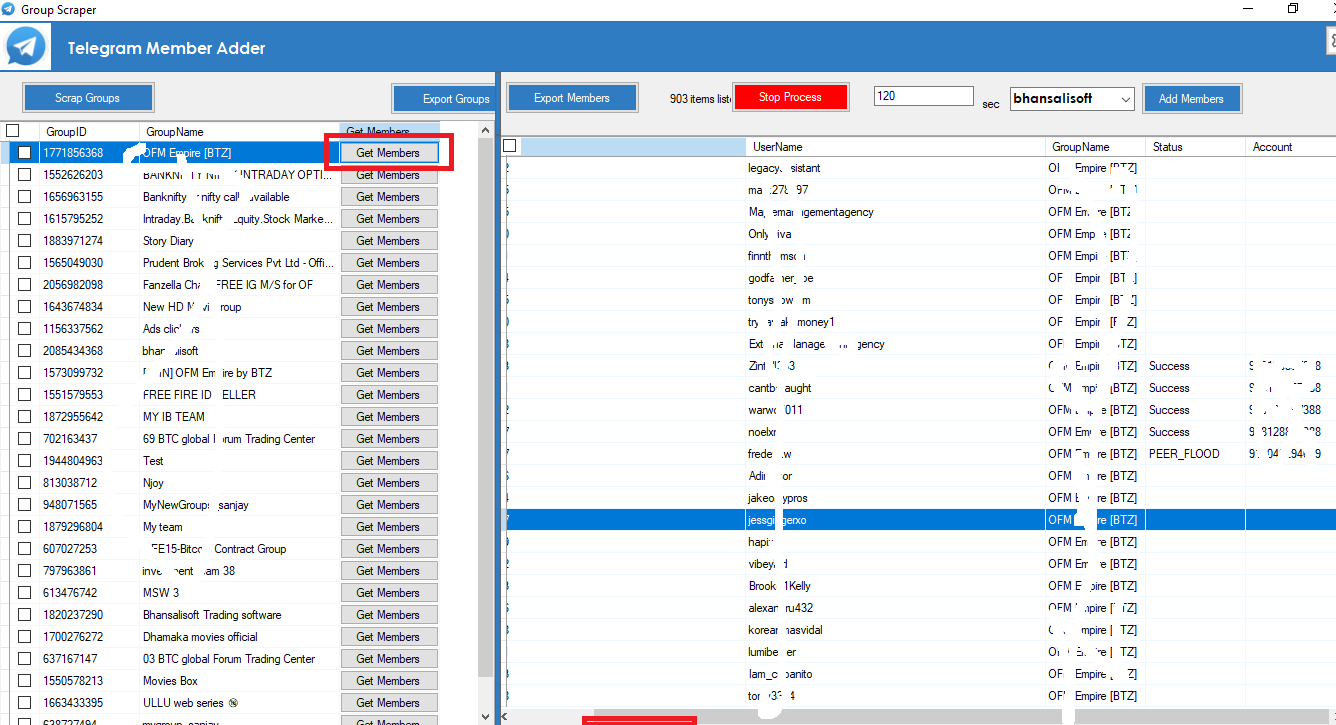Get members of OFM Empire [BTZ]
Image resolution: width=1336 pixels, height=725 pixels.
389,153
